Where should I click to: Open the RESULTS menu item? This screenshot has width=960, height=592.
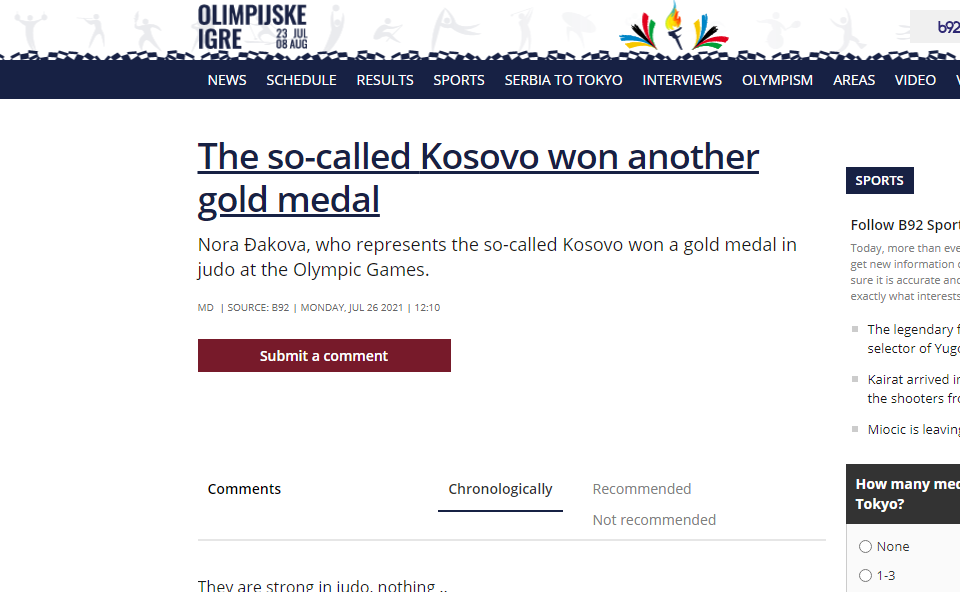[x=385, y=80]
